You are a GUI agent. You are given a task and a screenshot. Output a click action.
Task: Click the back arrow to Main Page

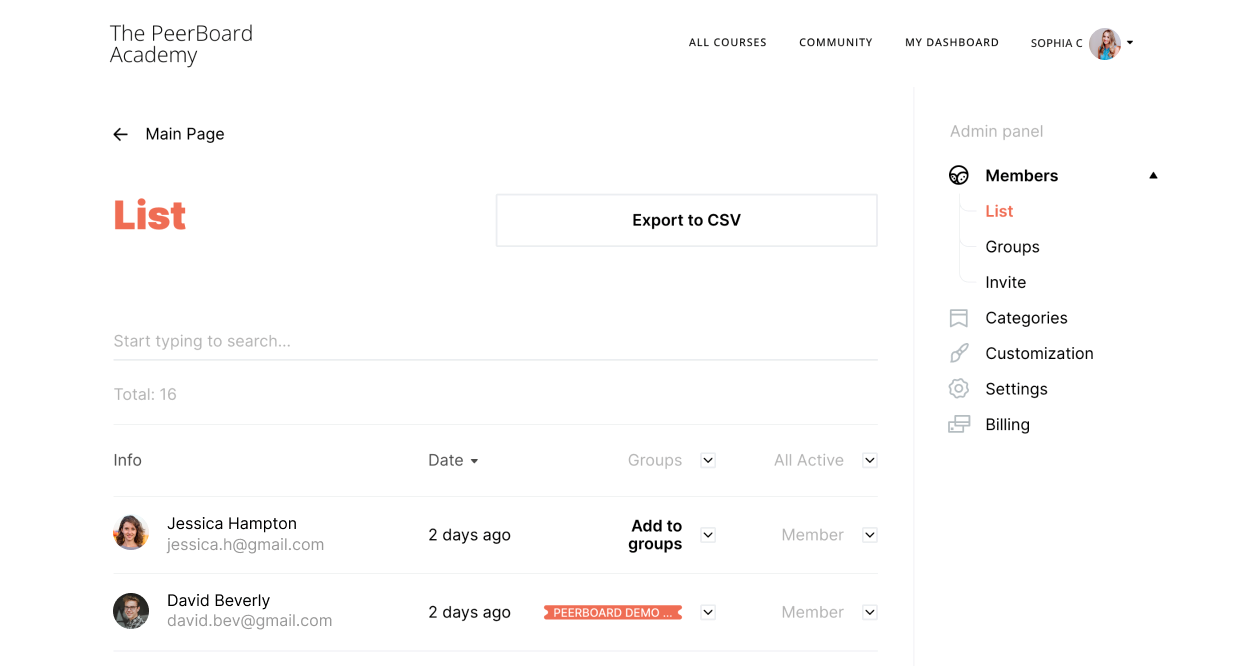coord(121,134)
